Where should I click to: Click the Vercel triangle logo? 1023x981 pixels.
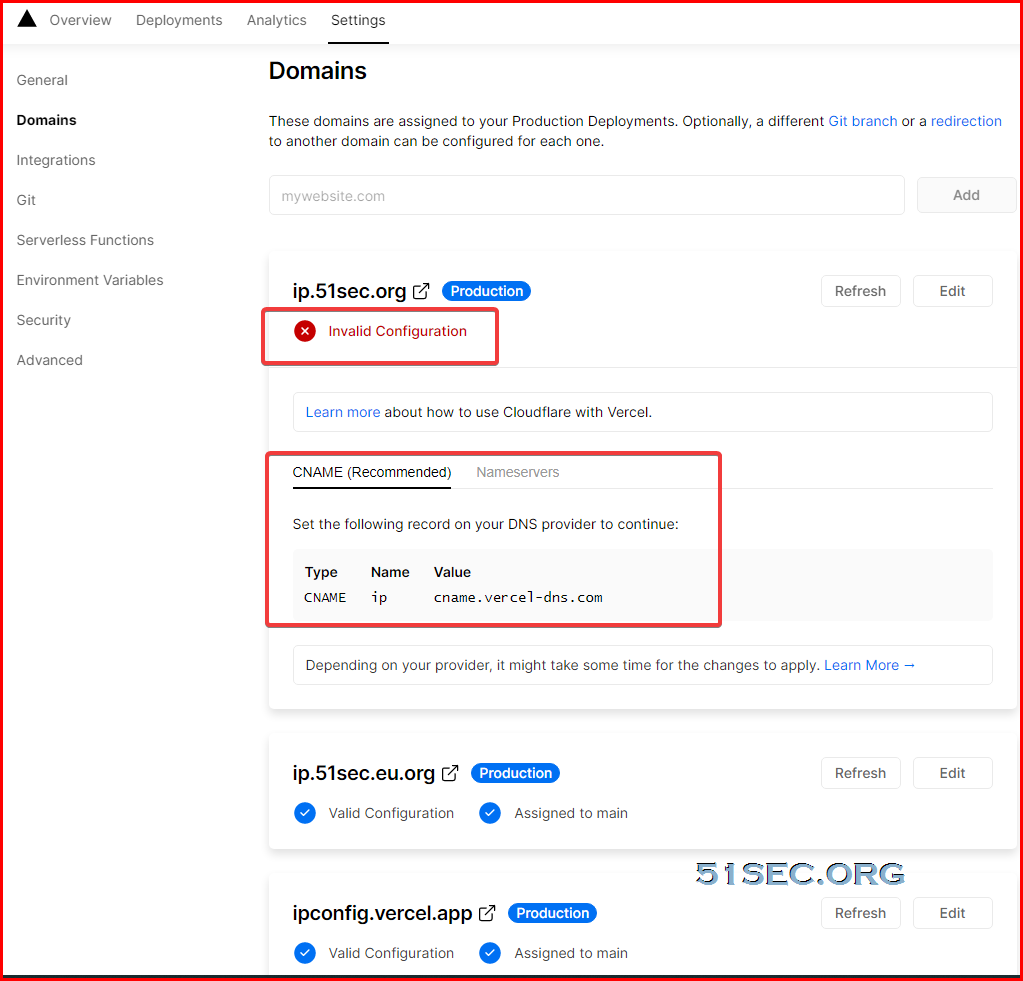[x=27, y=19]
